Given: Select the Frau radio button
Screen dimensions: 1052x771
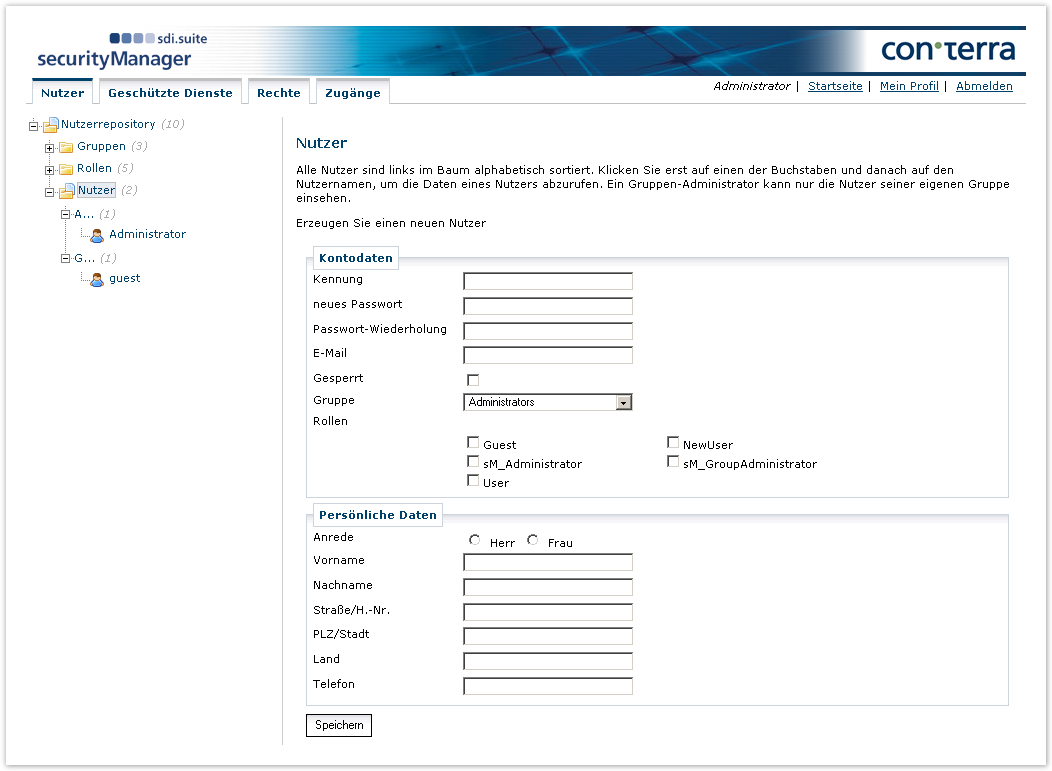Looking at the screenshot, I should point(533,541).
